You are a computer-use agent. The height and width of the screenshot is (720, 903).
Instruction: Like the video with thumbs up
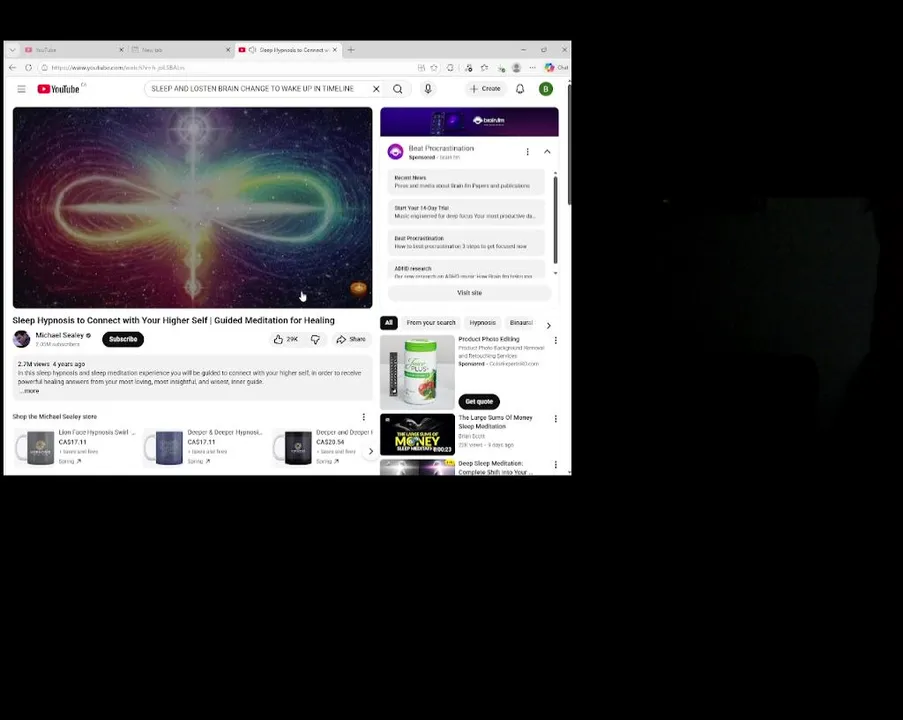[x=286, y=339]
